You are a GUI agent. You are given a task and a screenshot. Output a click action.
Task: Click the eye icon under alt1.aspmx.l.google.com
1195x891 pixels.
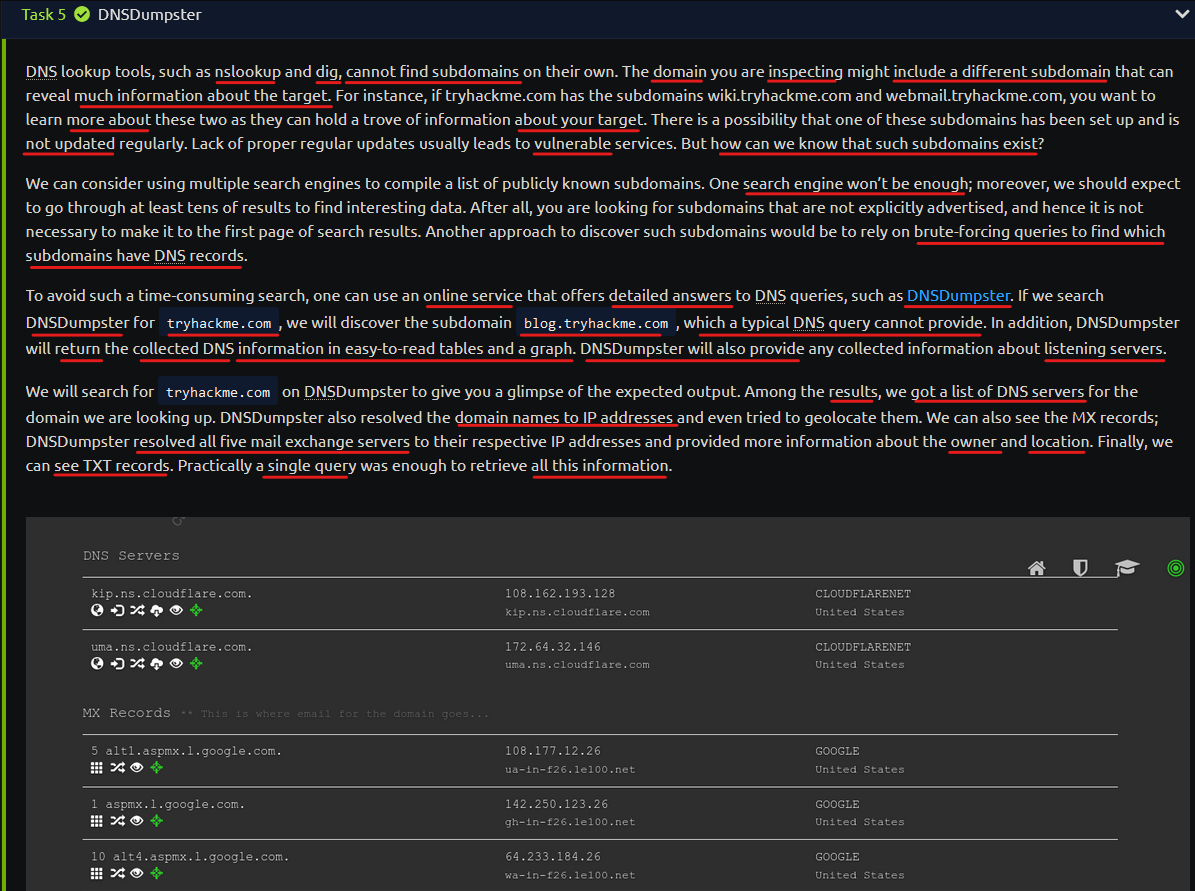[136, 768]
